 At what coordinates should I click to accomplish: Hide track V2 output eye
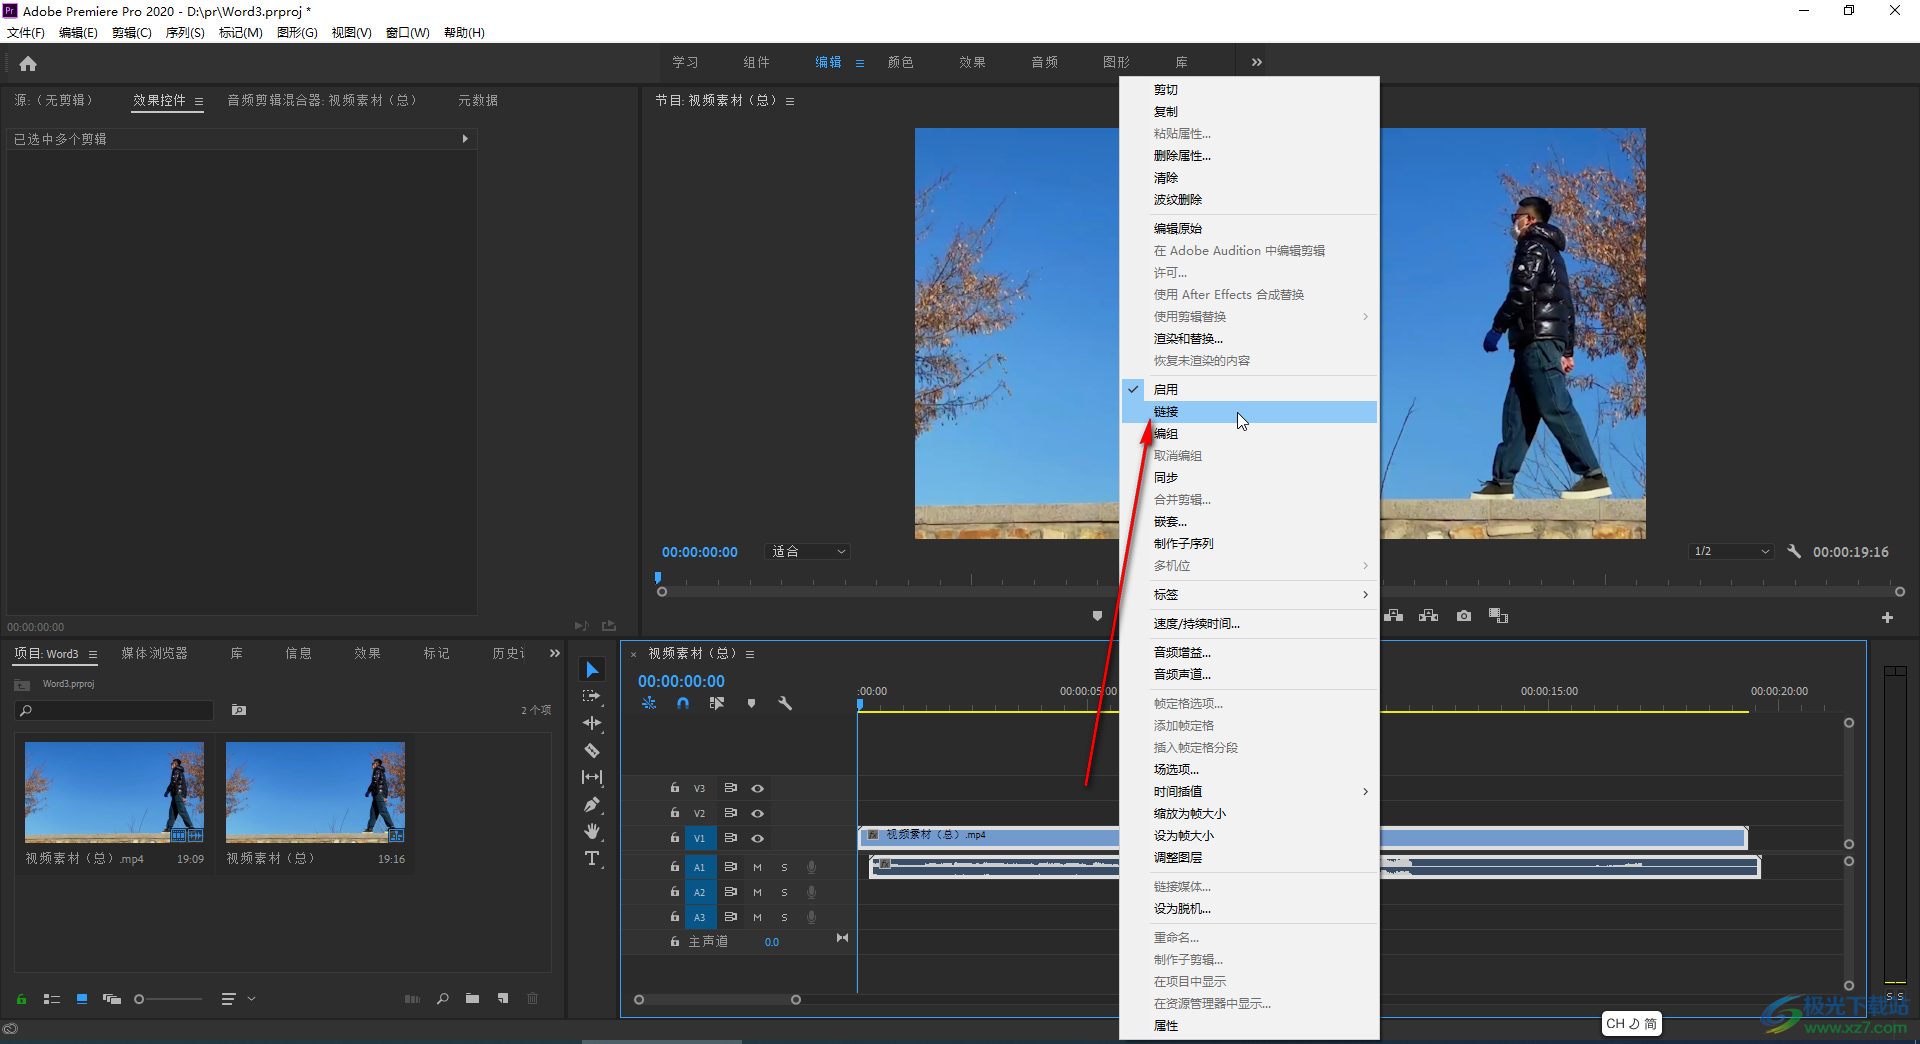[758, 813]
